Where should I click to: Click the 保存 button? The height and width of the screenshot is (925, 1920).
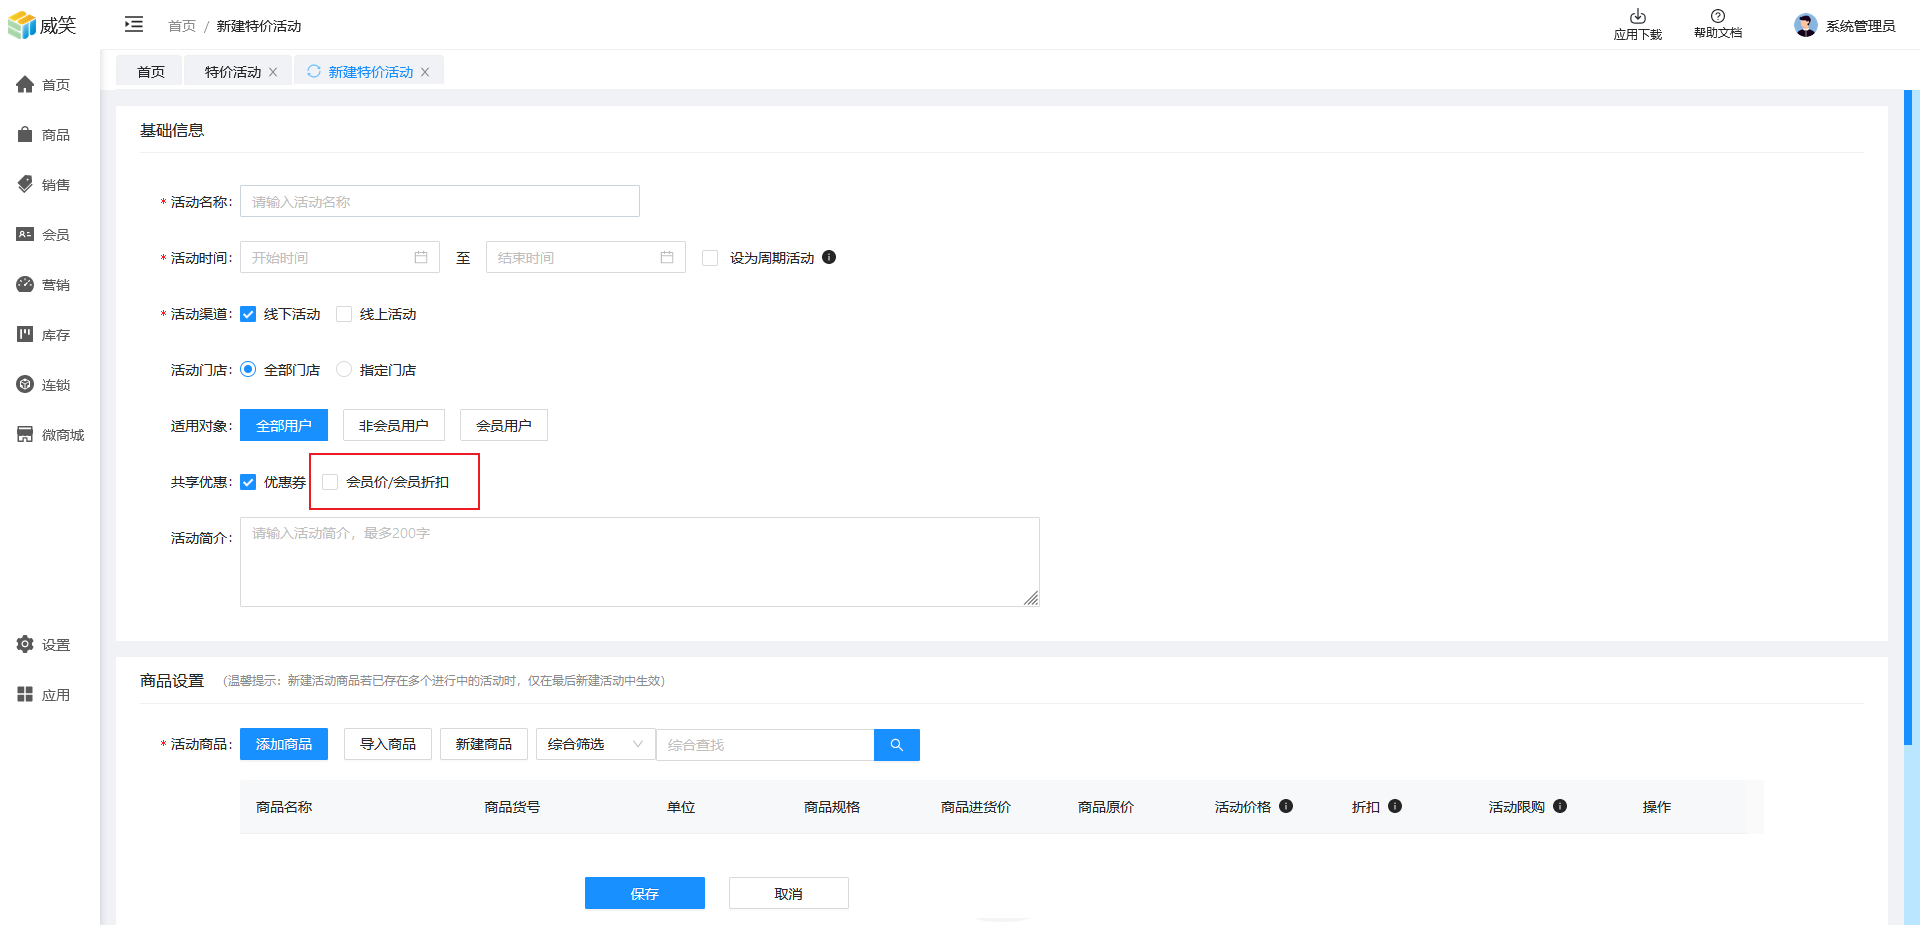pyautogui.click(x=644, y=893)
